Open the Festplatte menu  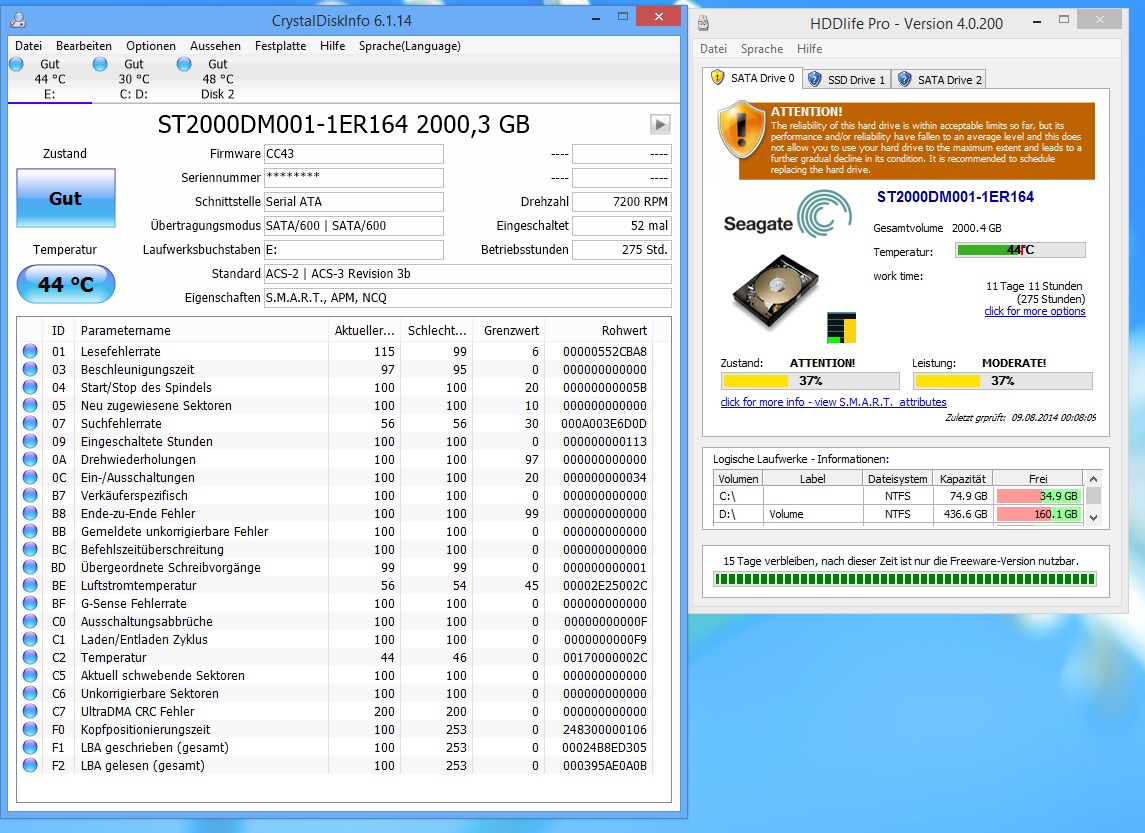click(x=280, y=46)
